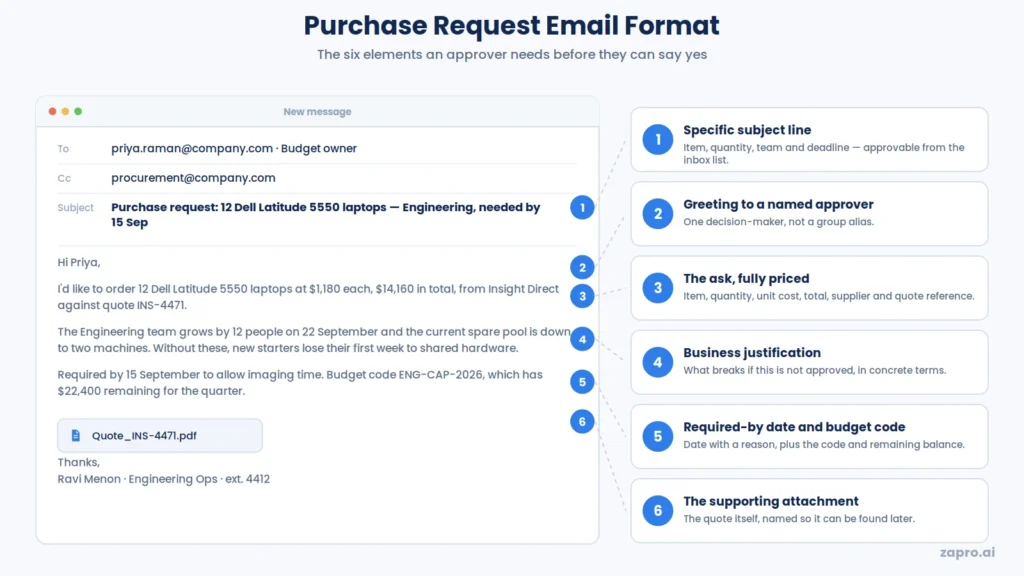
Task: Click the 'To' field label
Action: pyautogui.click(x=63, y=149)
